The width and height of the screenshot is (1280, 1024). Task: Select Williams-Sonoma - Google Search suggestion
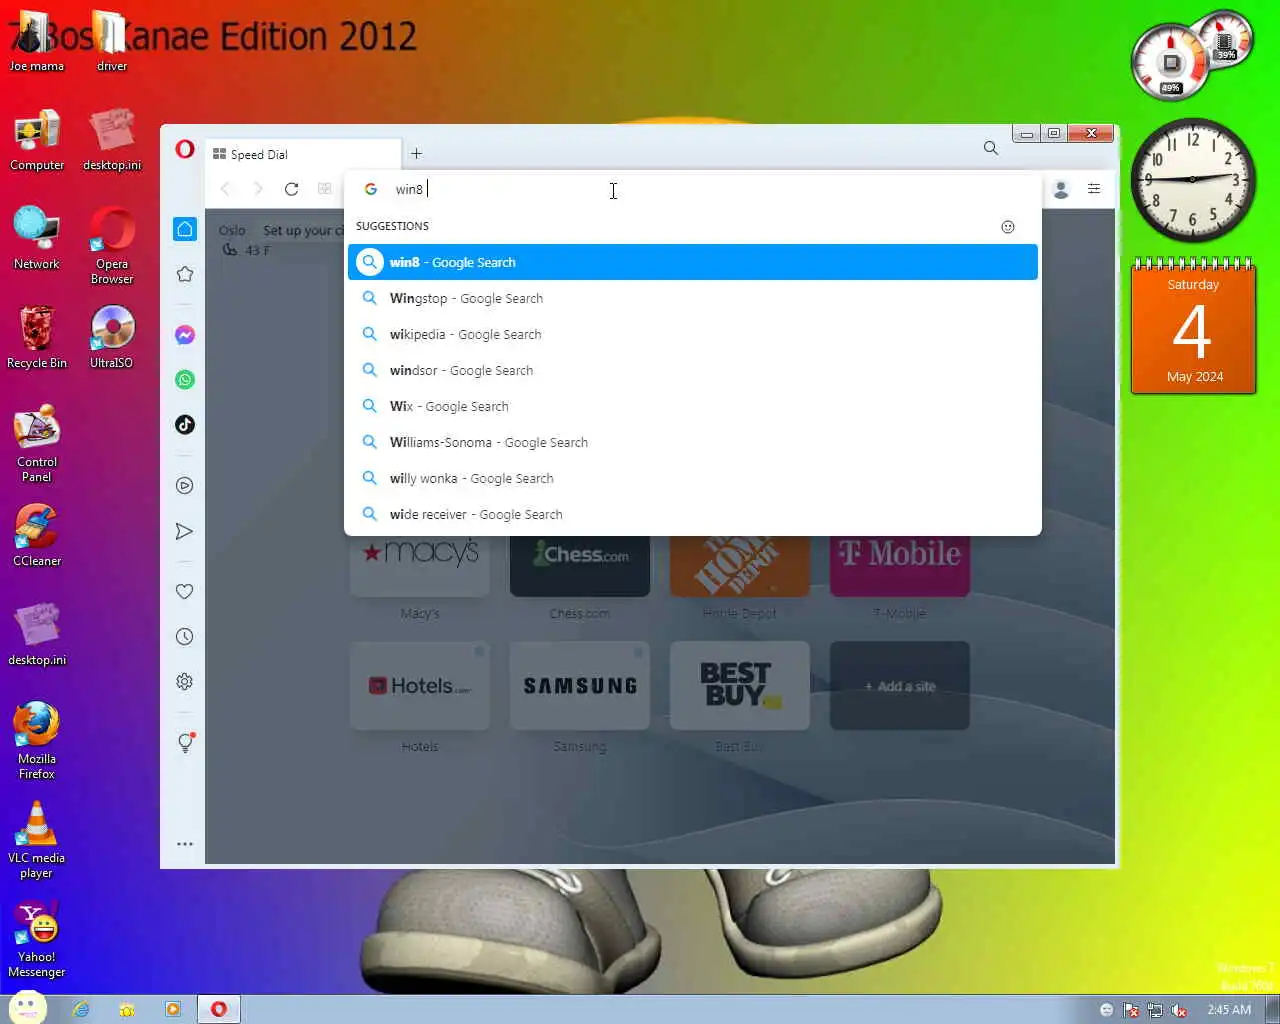[x=692, y=442]
